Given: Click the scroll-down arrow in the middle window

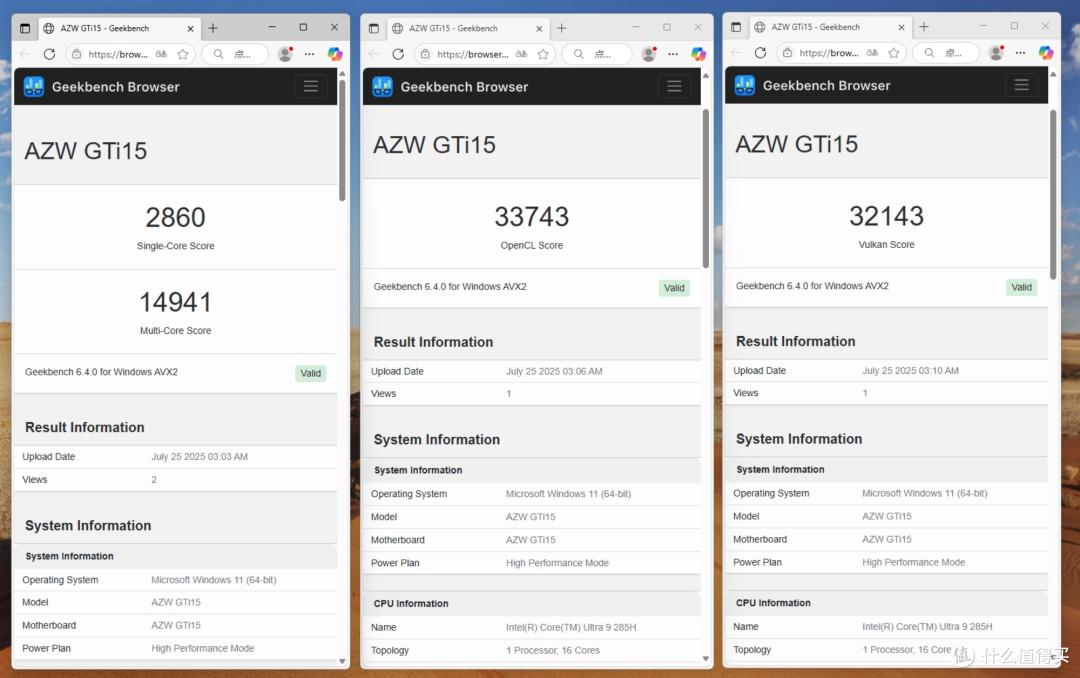Looking at the screenshot, I should [x=705, y=659].
